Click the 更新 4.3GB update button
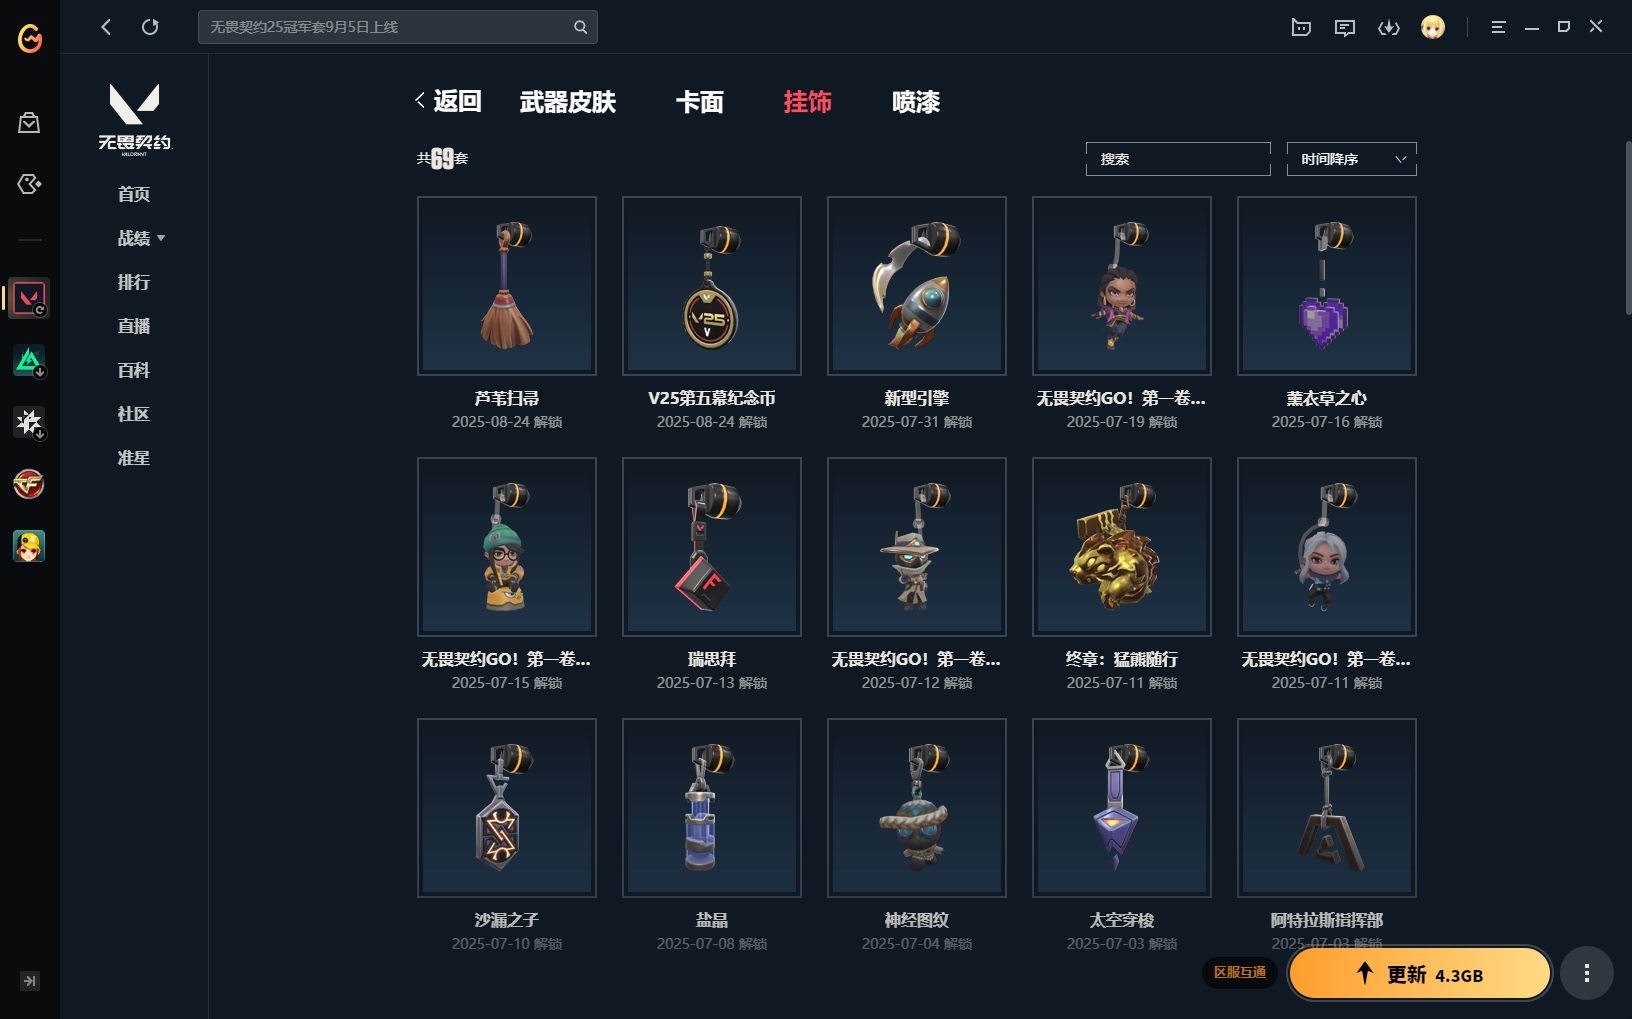Image resolution: width=1632 pixels, height=1019 pixels. (x=1419, y=974)
